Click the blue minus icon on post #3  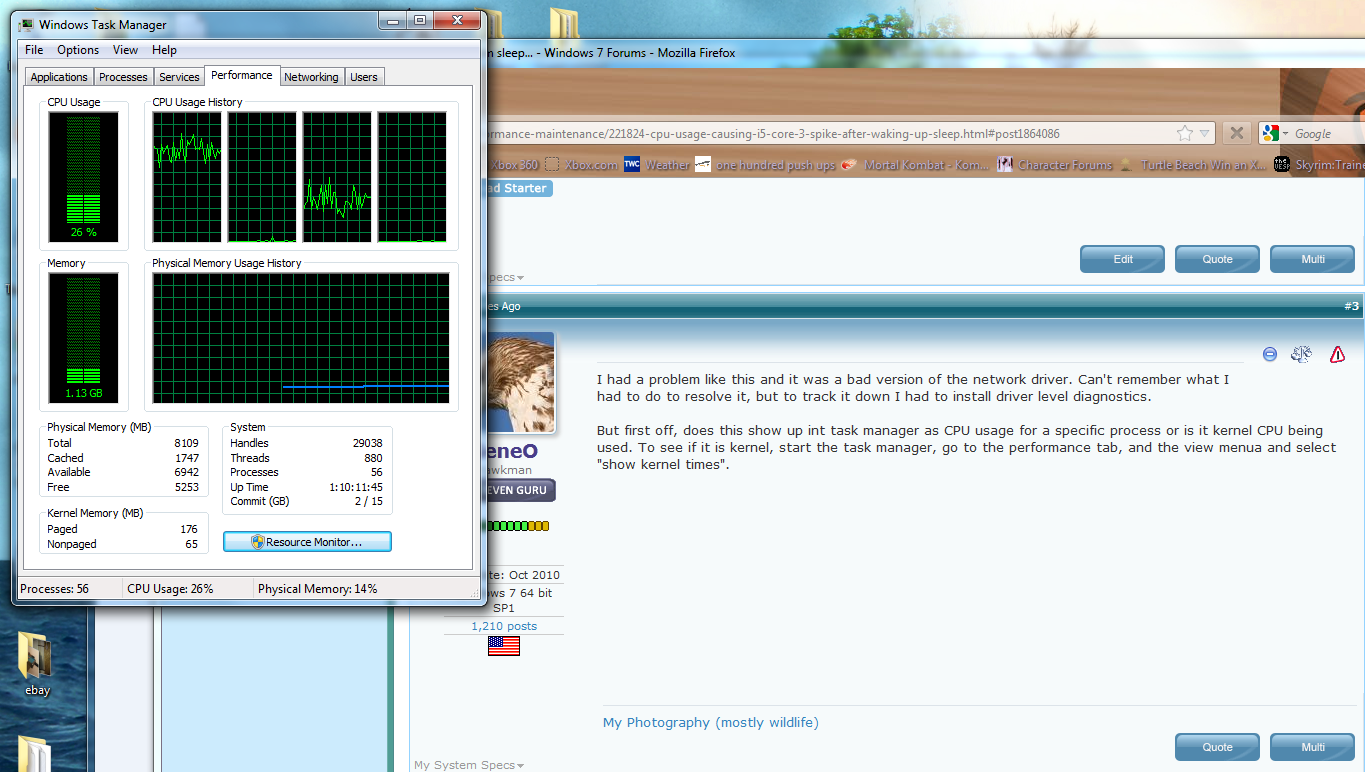point(1270,354)
